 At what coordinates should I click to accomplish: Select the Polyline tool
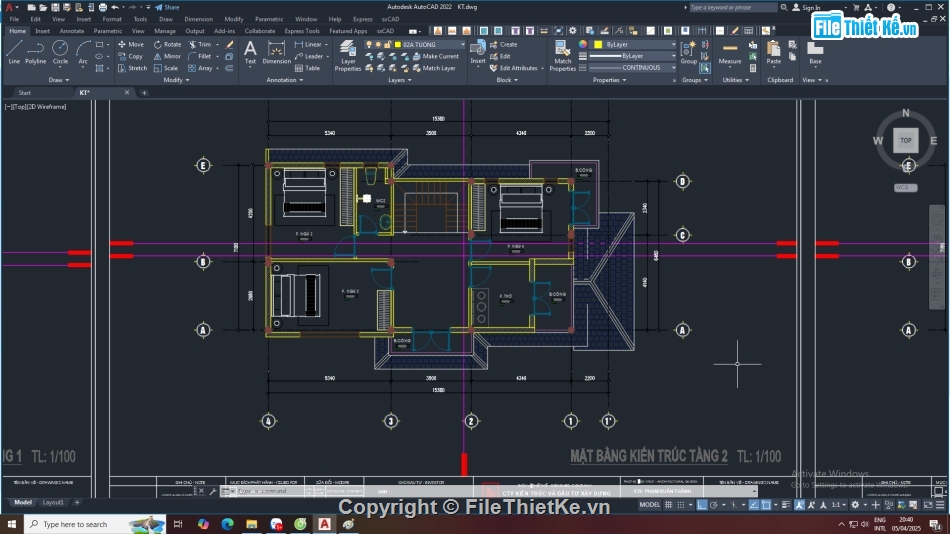[36, 52]
